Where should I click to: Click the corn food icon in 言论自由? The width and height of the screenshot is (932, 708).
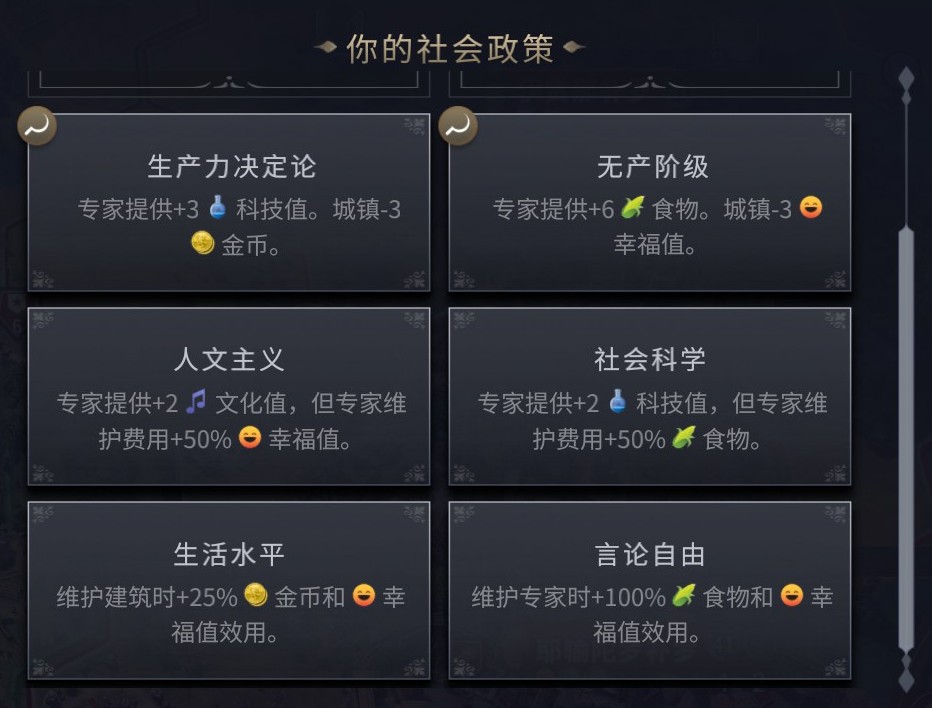684,596
